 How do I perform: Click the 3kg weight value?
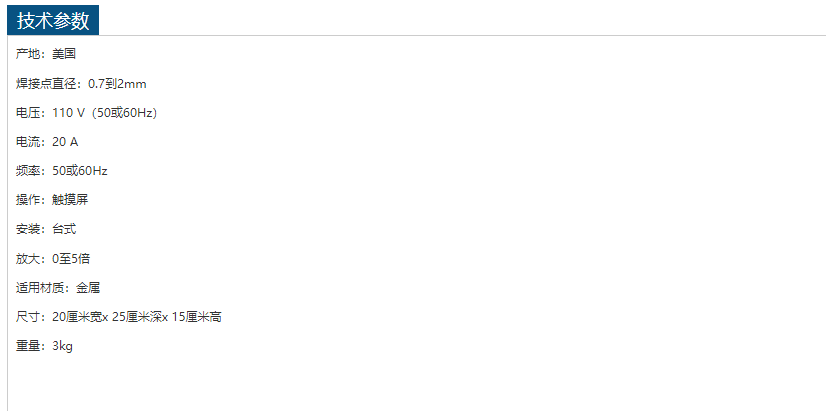coord(63,346)
